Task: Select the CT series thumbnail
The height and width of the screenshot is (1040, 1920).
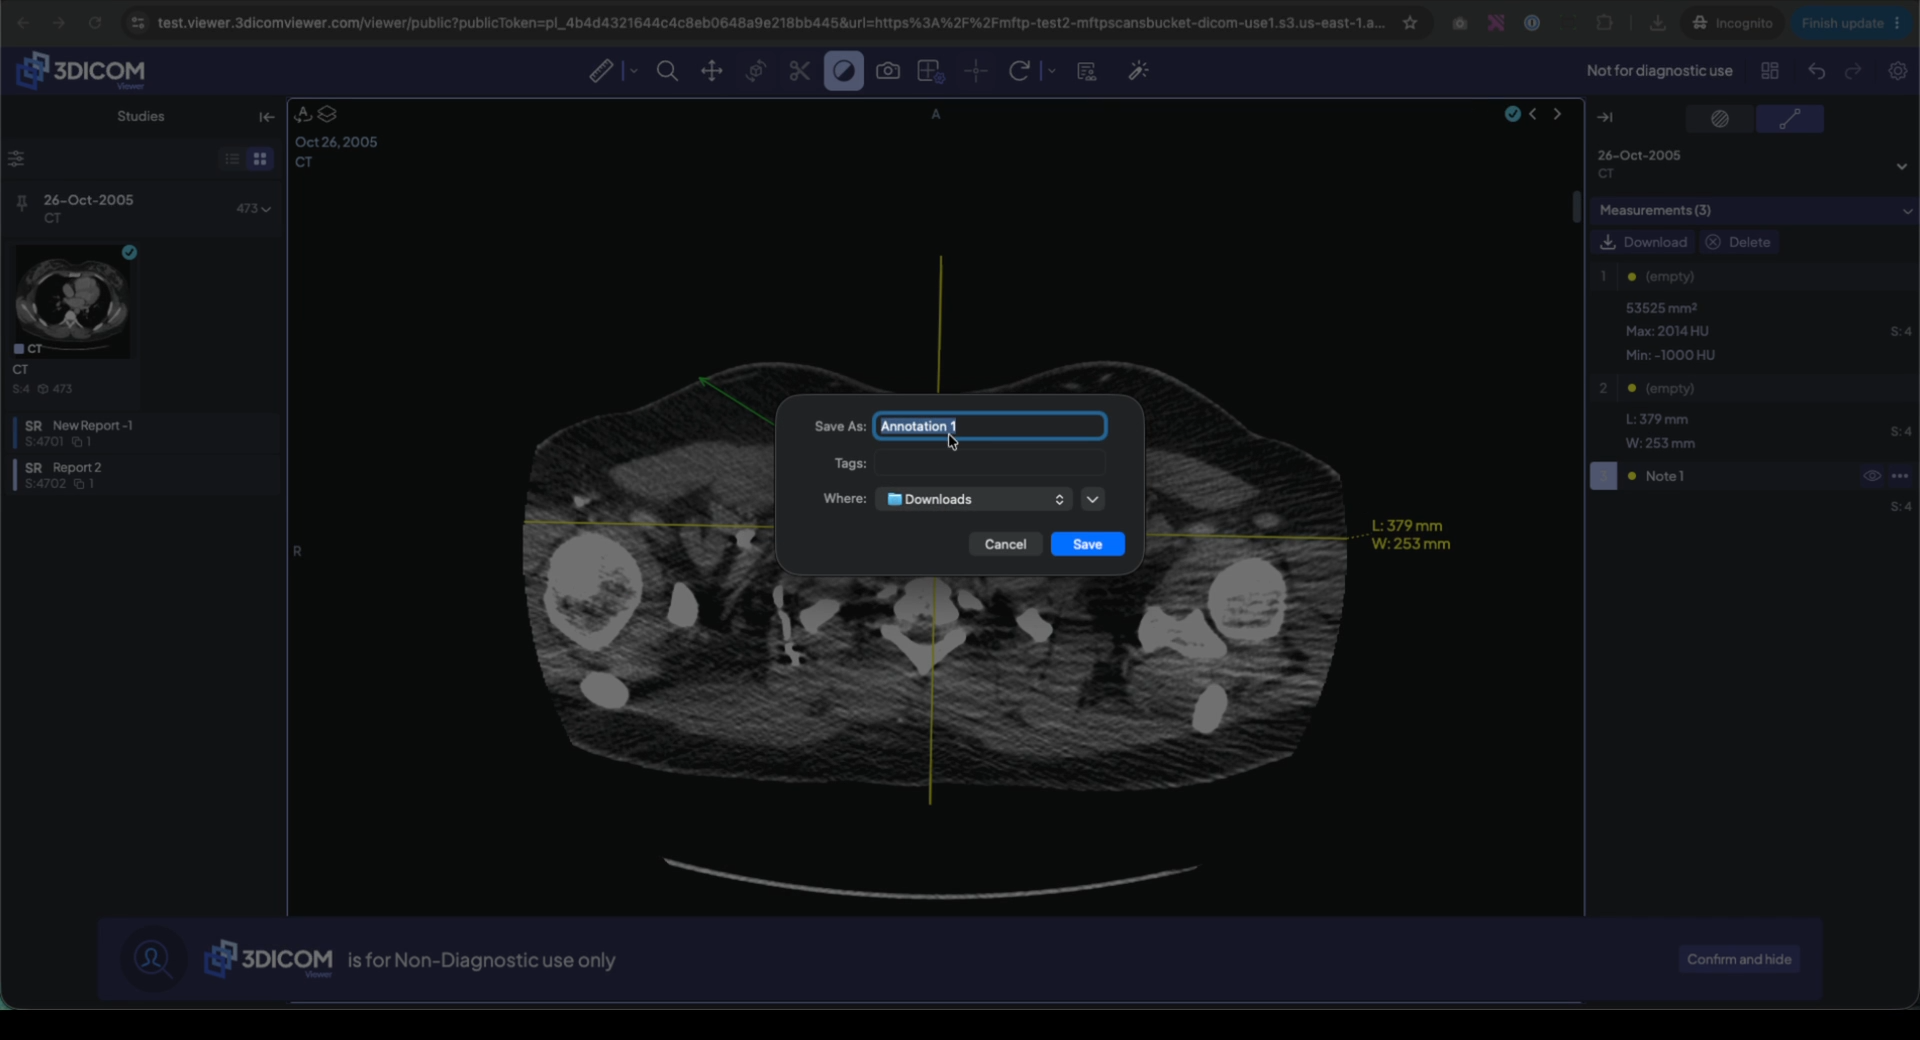Action: (72, 302)
